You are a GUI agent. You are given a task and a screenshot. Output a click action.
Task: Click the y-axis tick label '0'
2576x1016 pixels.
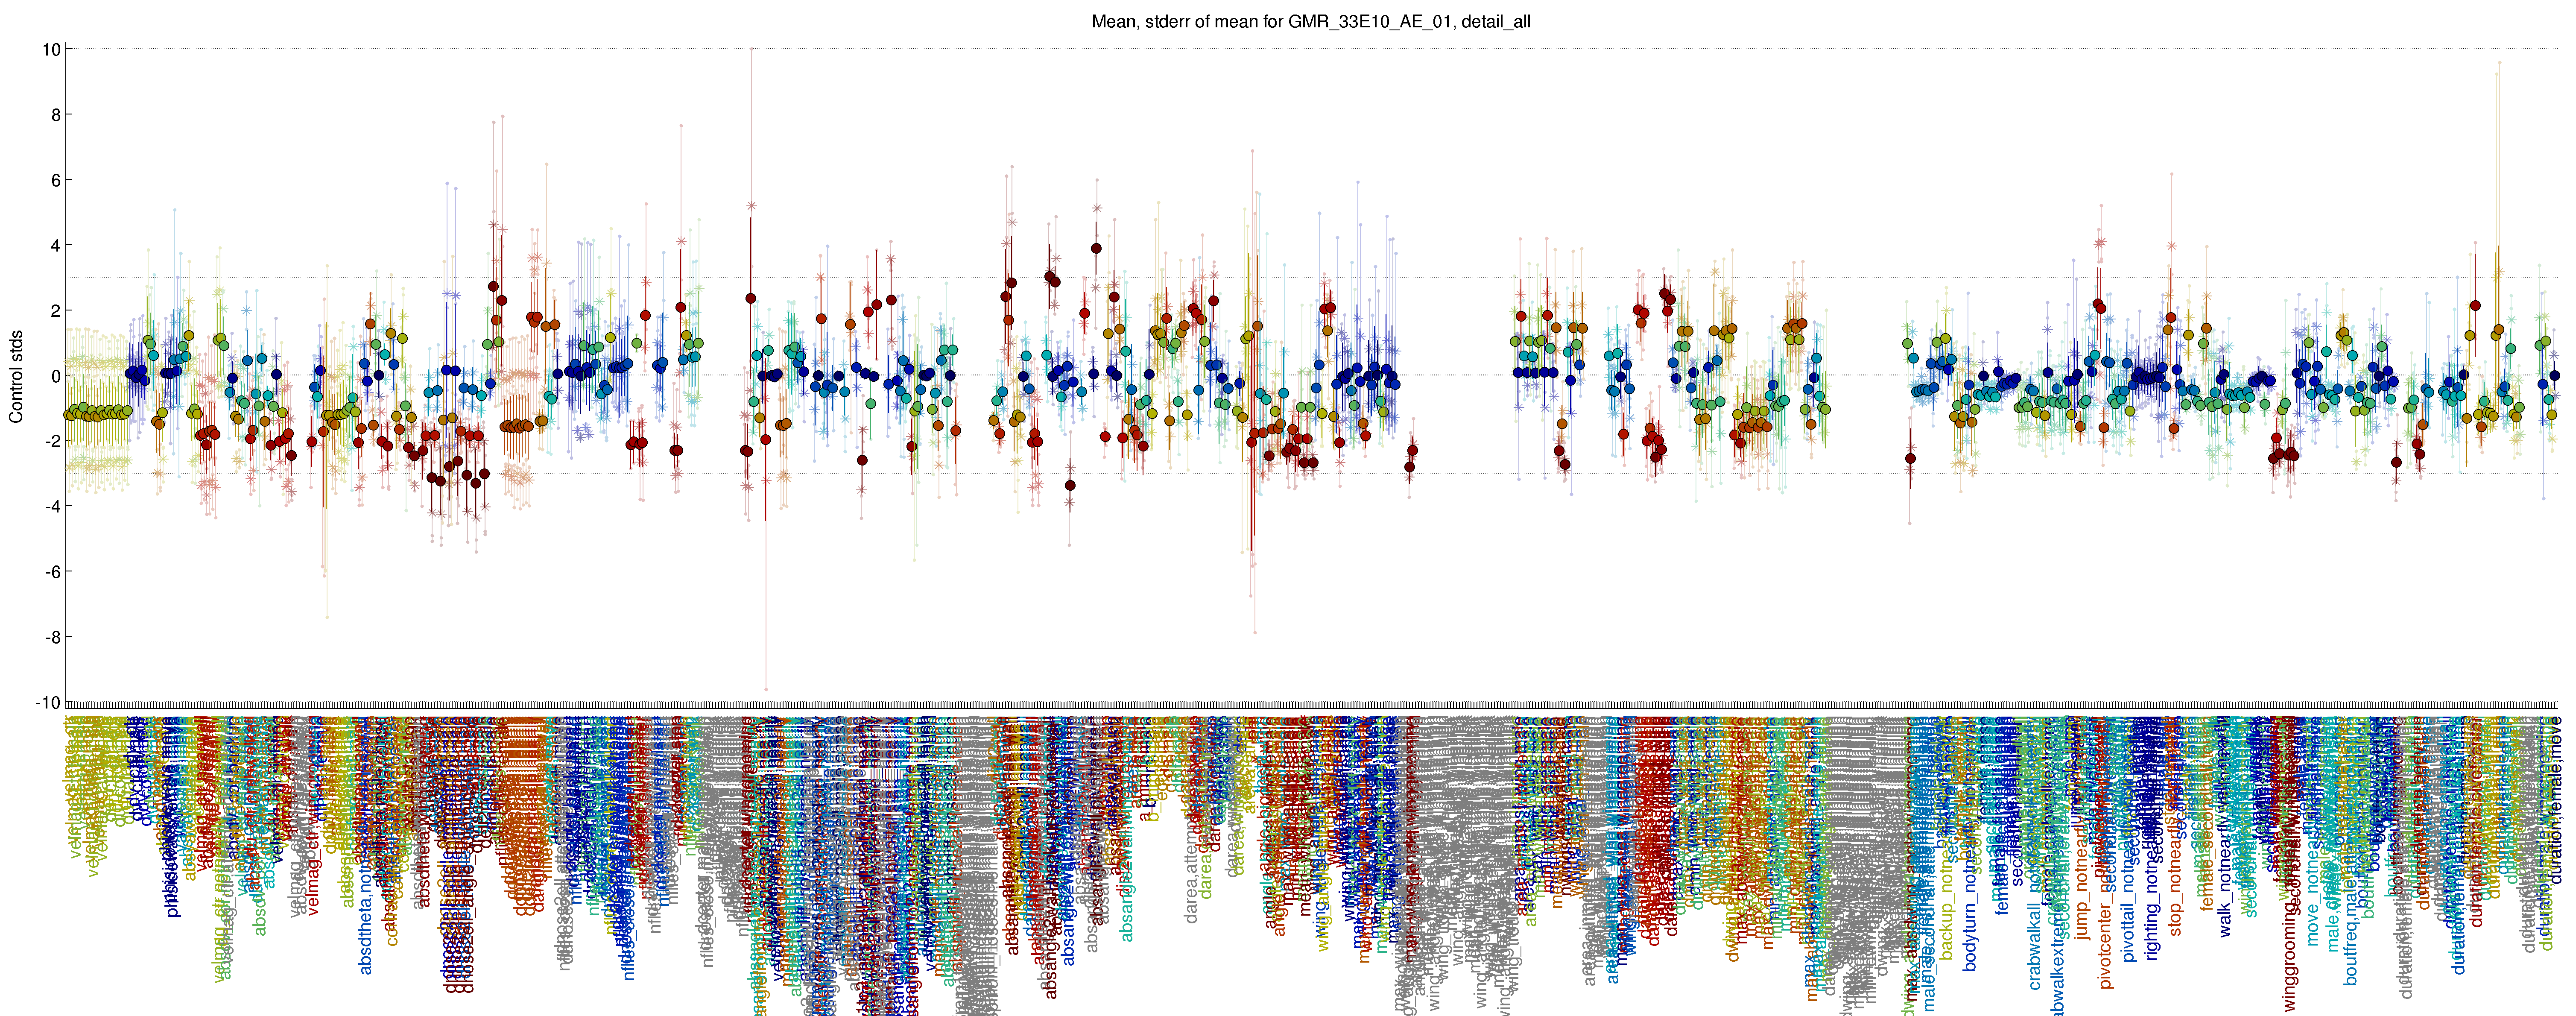tap(56, 376)
